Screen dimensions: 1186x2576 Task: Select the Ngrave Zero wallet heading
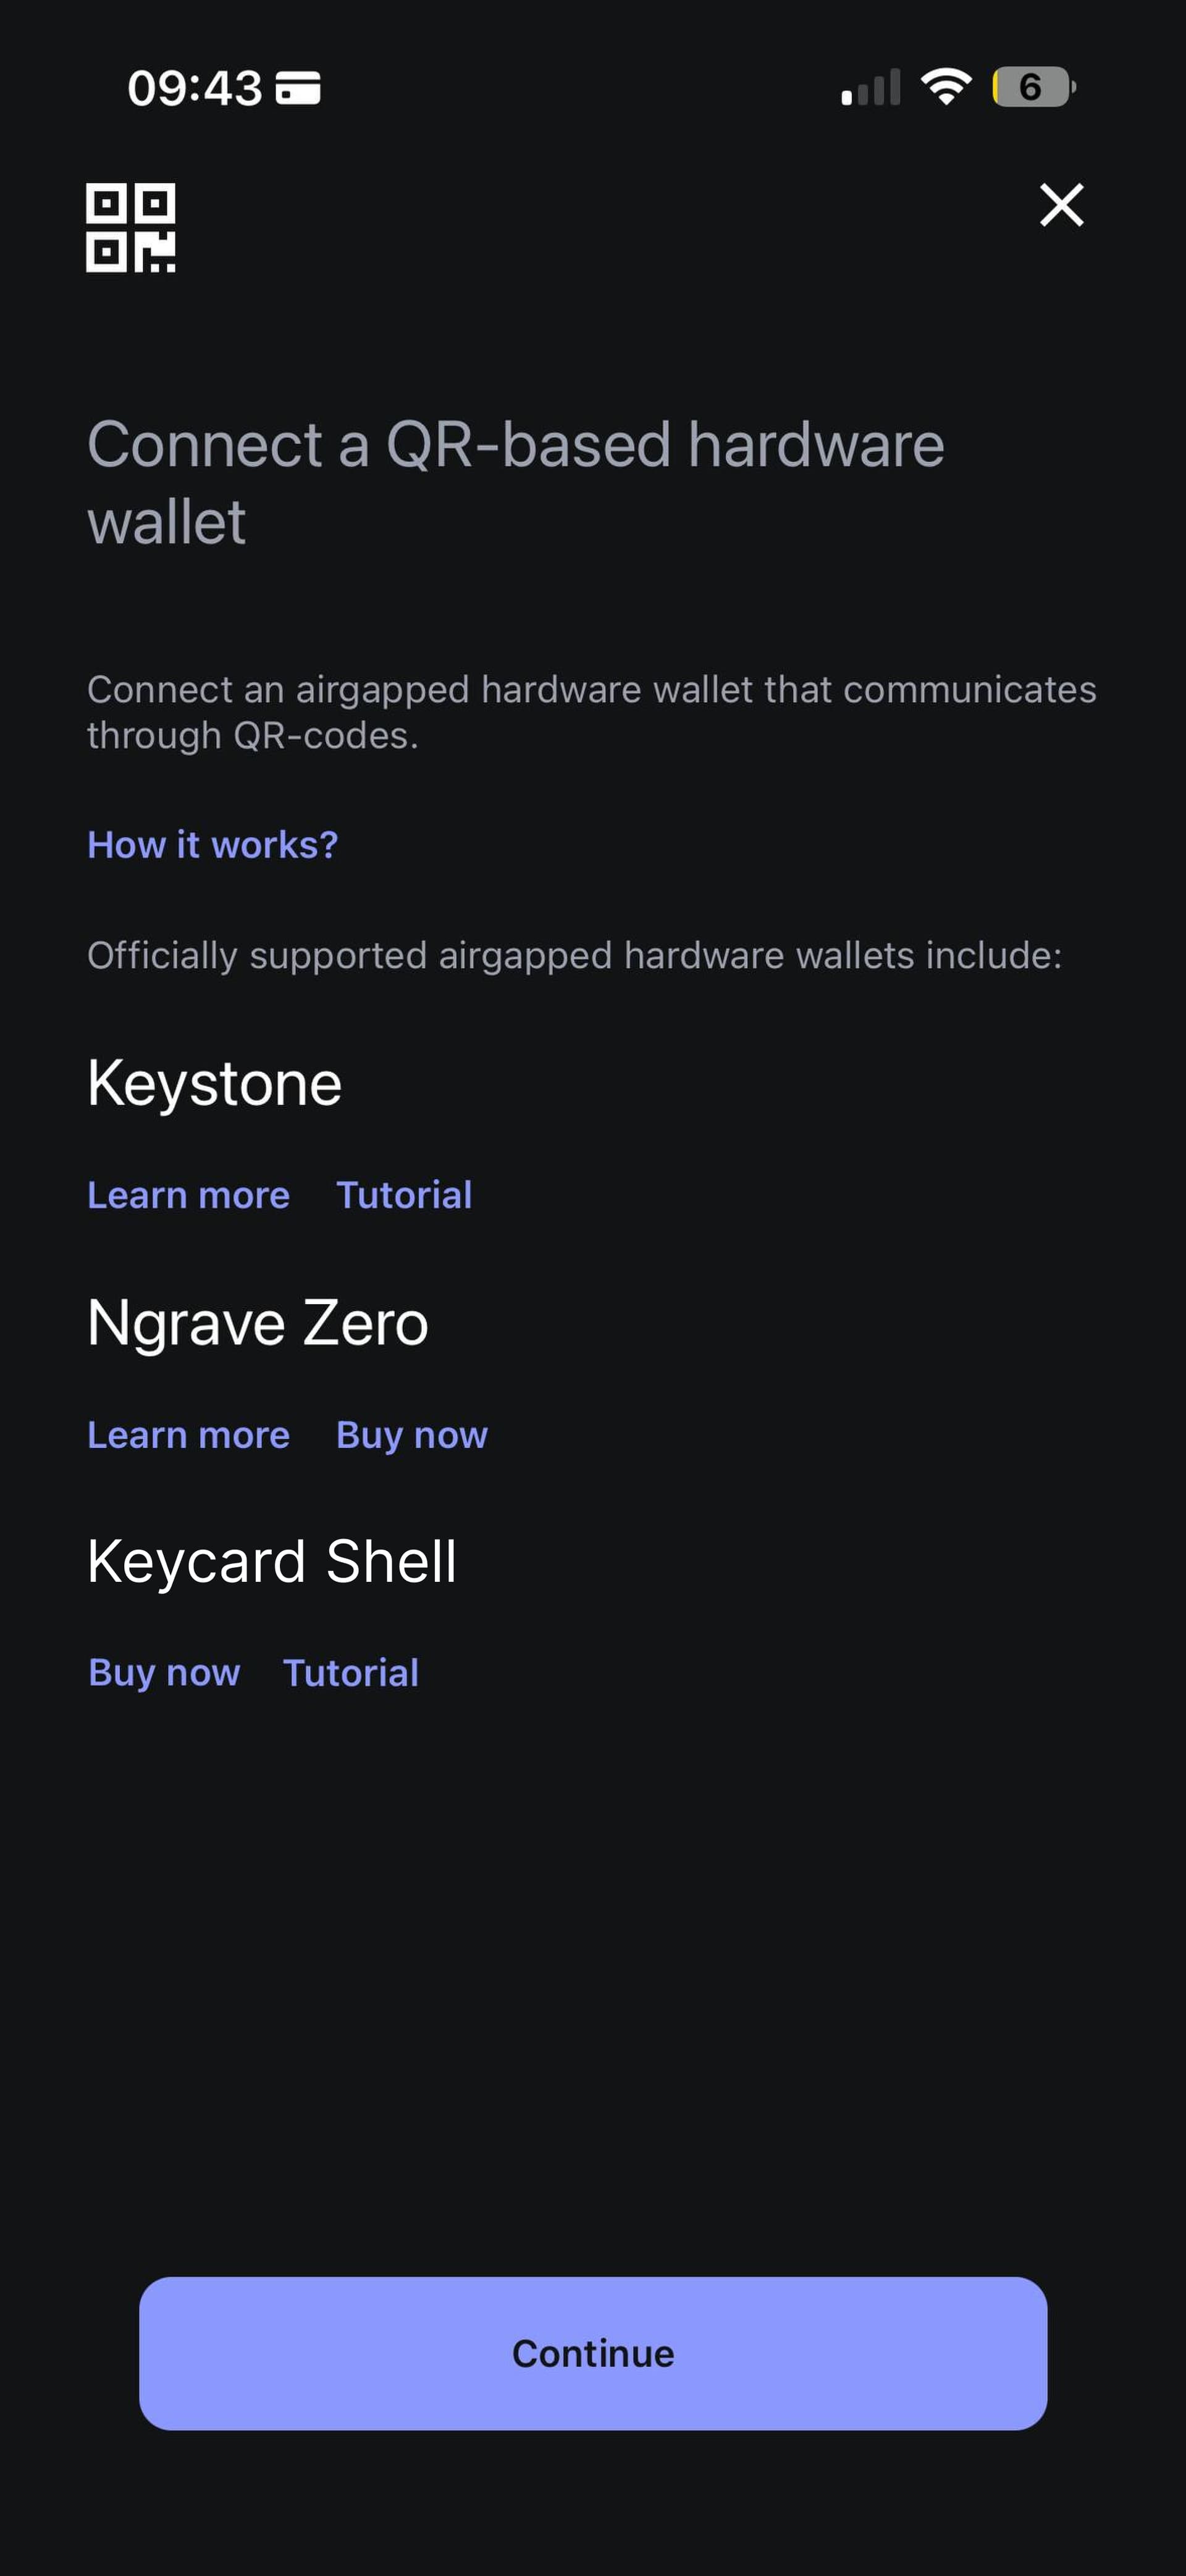[x=258, y=1323]
